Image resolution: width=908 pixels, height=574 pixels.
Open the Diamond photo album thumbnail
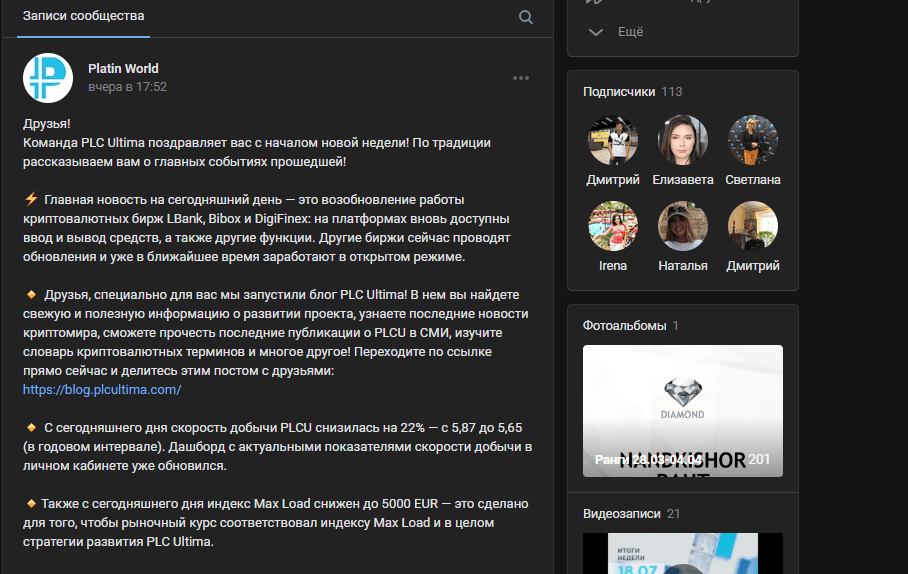[683, 410]
